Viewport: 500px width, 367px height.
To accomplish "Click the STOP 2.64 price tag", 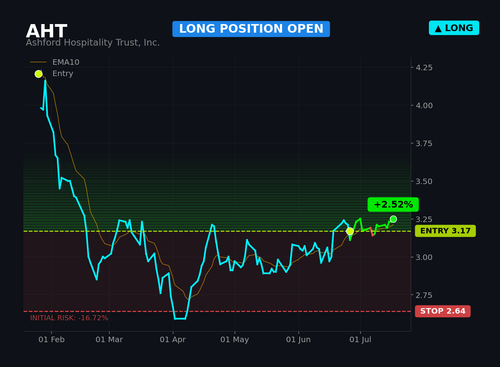I will point(443,311).
